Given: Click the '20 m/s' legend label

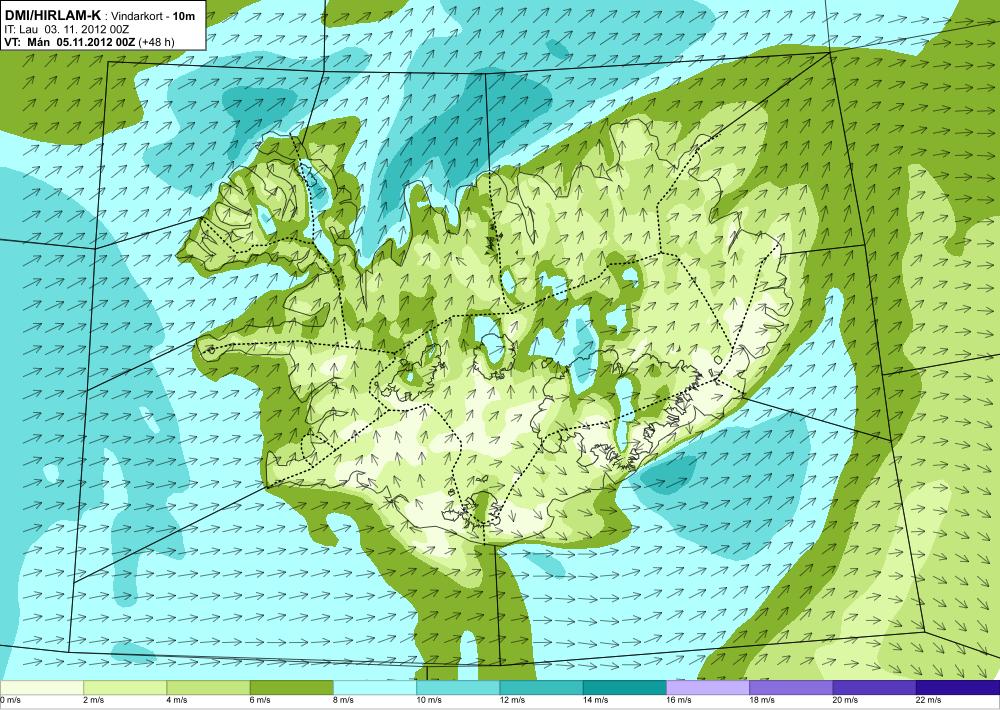Looking at the screenshot, I should point(846,700).
